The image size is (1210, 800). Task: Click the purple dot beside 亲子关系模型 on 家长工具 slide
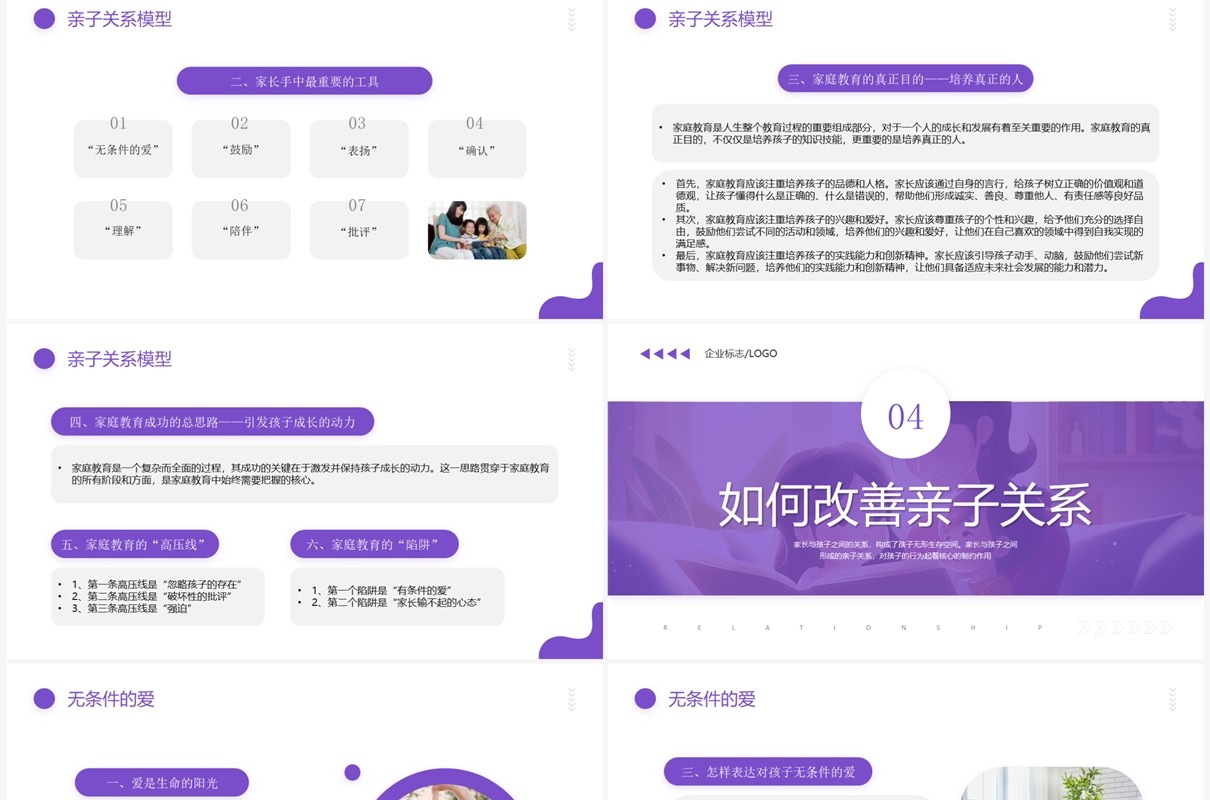click(44, 19)
